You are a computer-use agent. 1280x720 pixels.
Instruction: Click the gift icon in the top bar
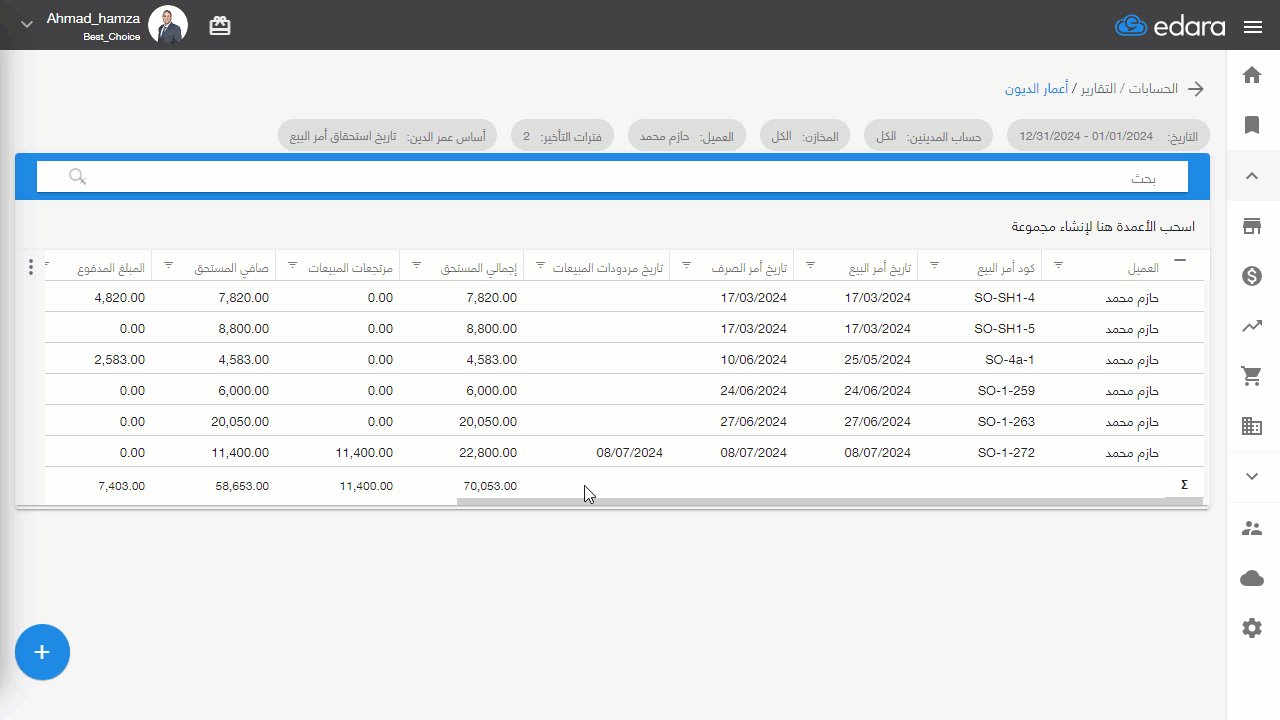[x=220, y=26]
